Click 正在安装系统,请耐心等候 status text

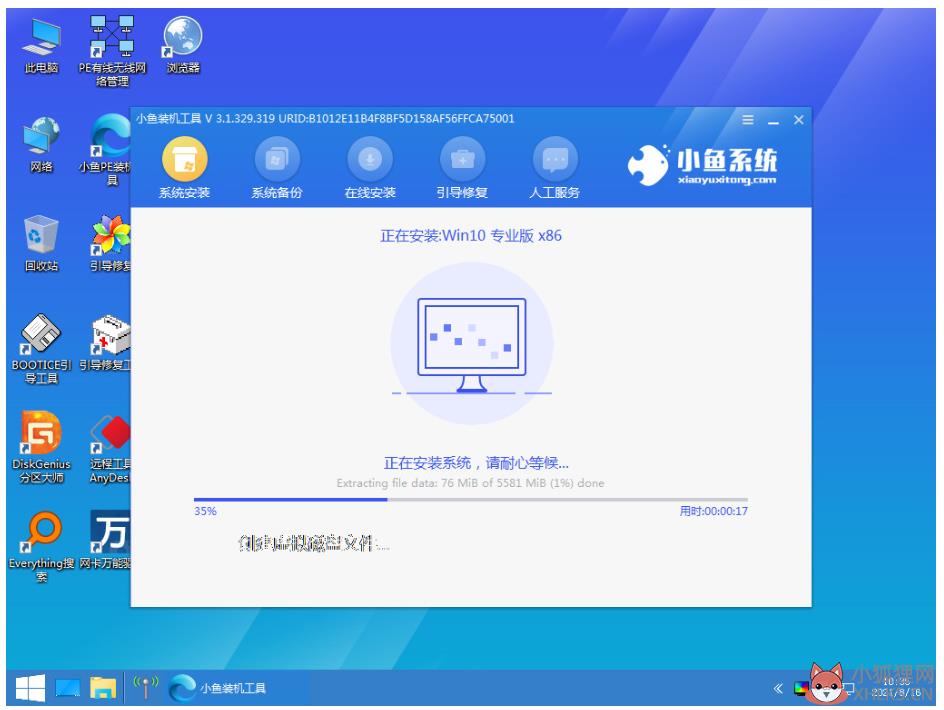click(x=476, y=463)
